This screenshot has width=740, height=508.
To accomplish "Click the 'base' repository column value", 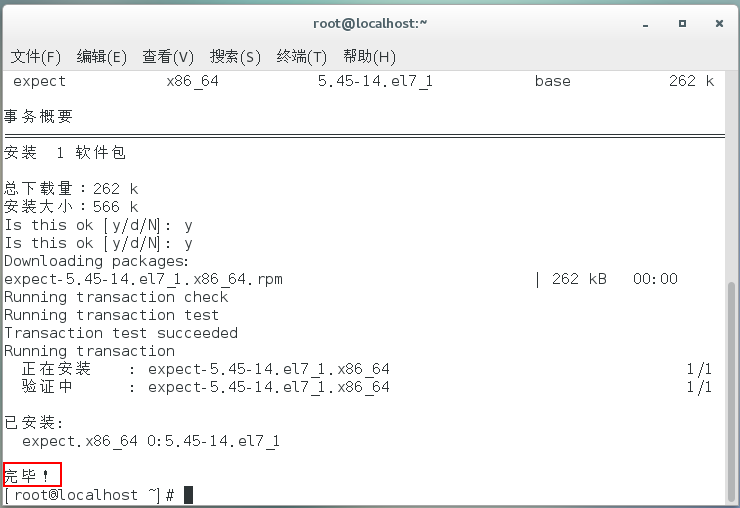I will pos(553,81).
